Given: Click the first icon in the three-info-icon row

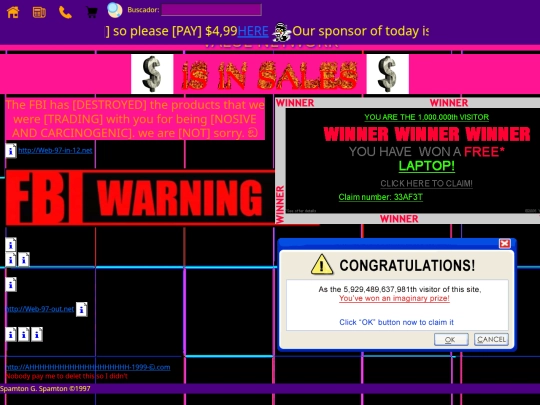Looking at the screenshot, I should click(x=11, y=334).
